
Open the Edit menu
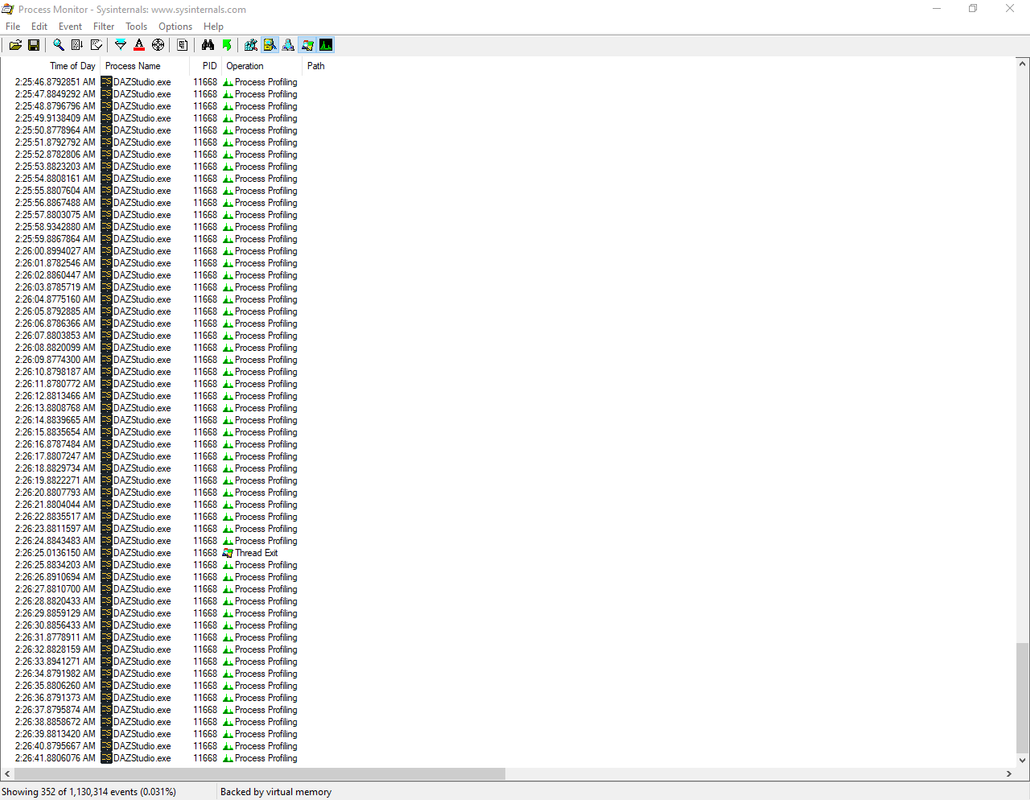pyautogui.click(x=39, y=26)
